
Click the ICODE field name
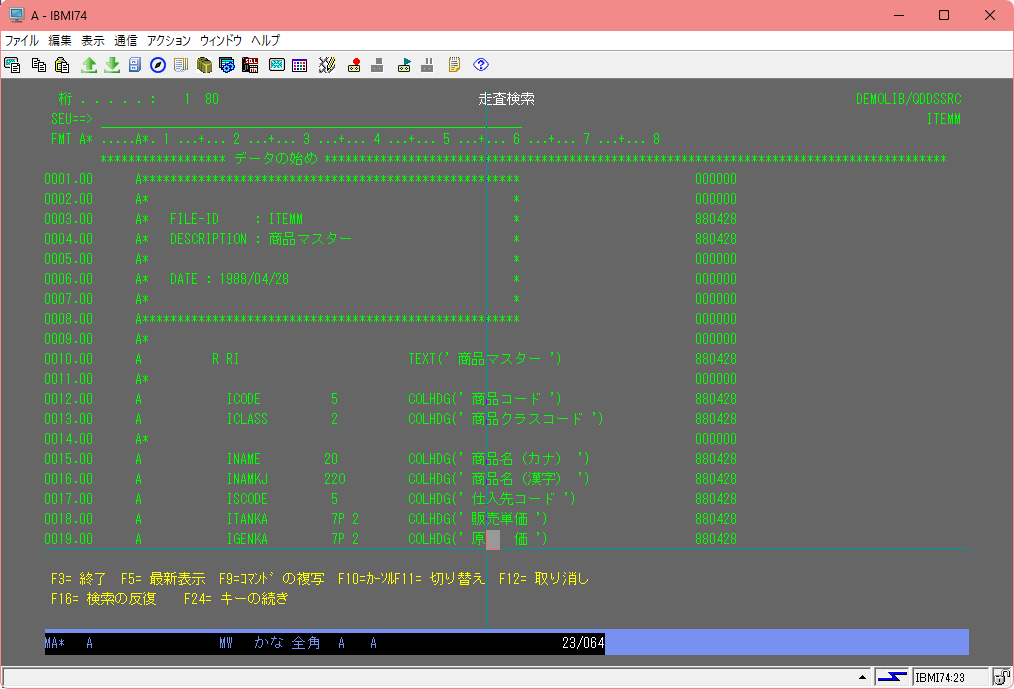pyautogui.click(x=244, y=399)
